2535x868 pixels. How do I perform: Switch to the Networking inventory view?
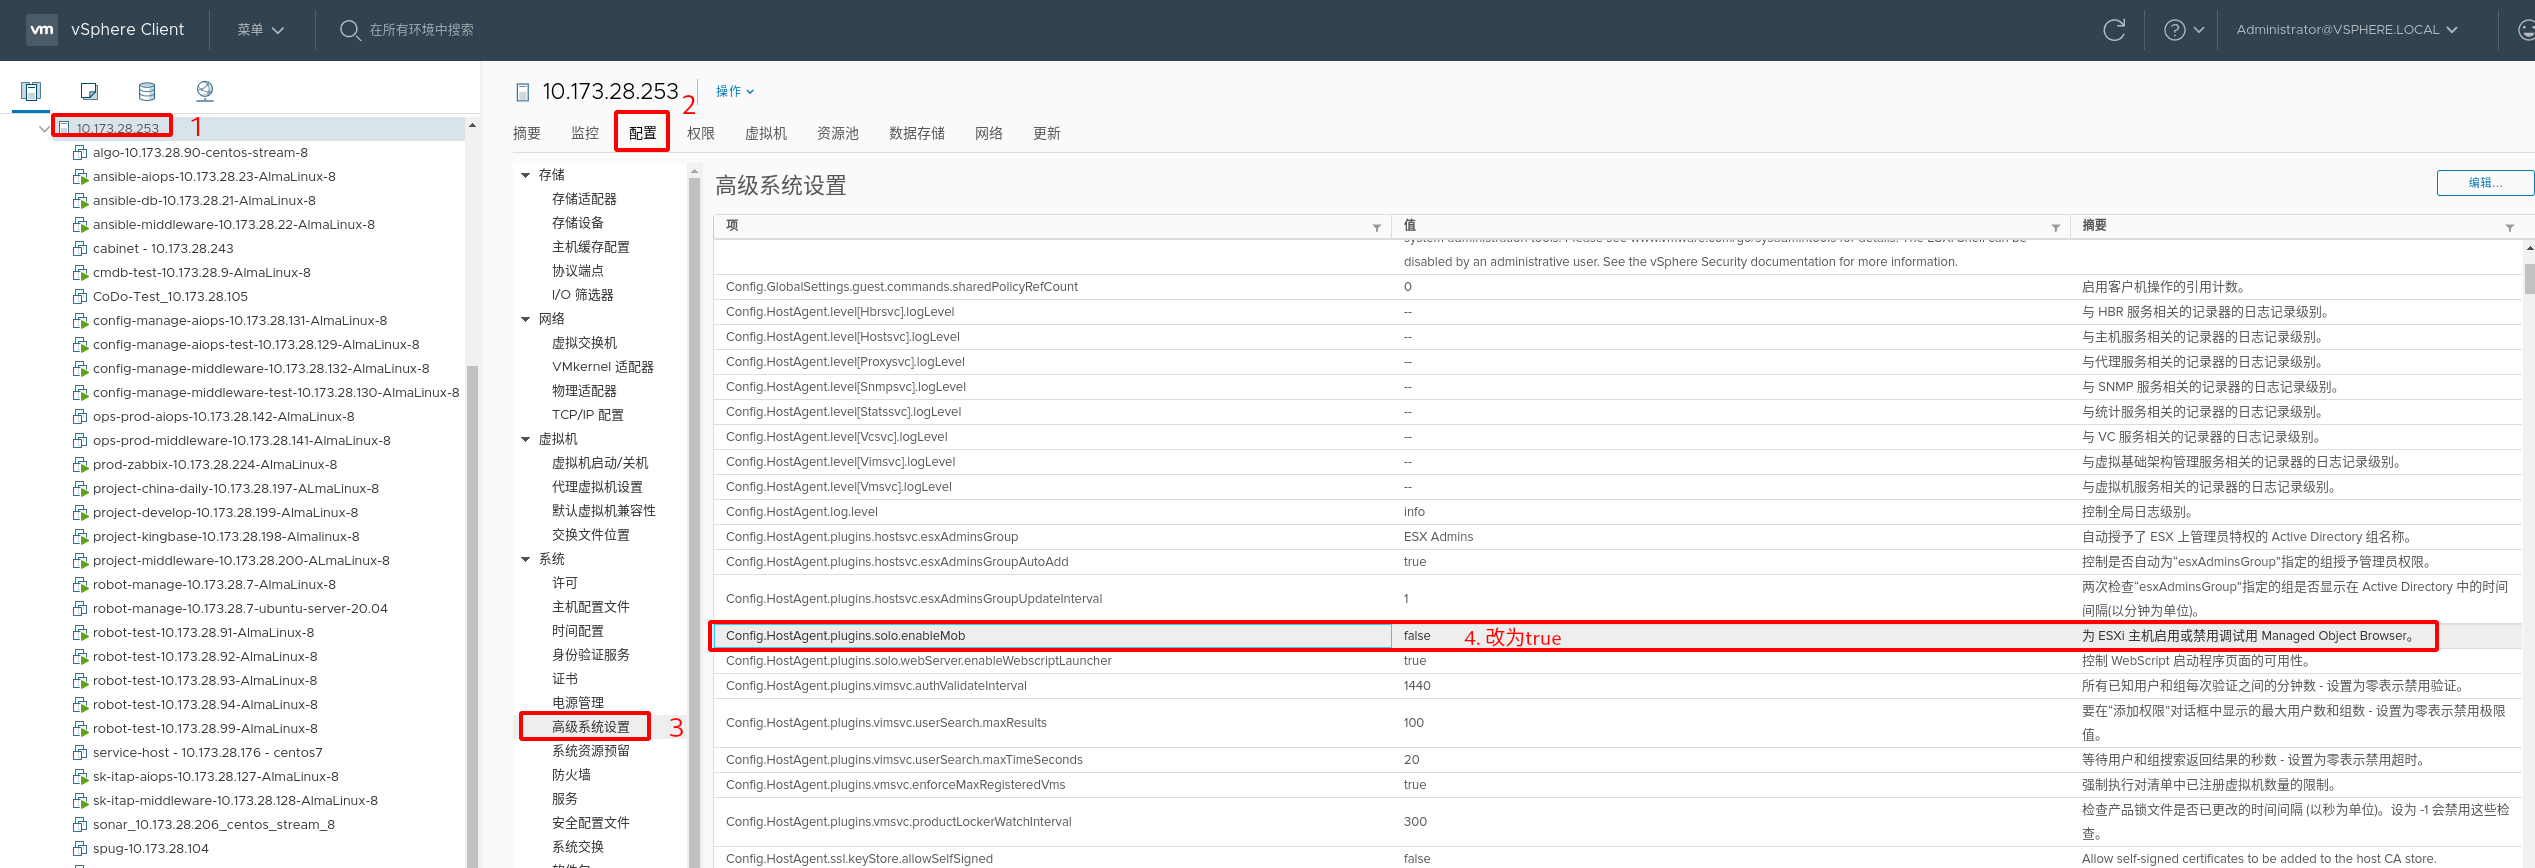[x=205, y=92]
